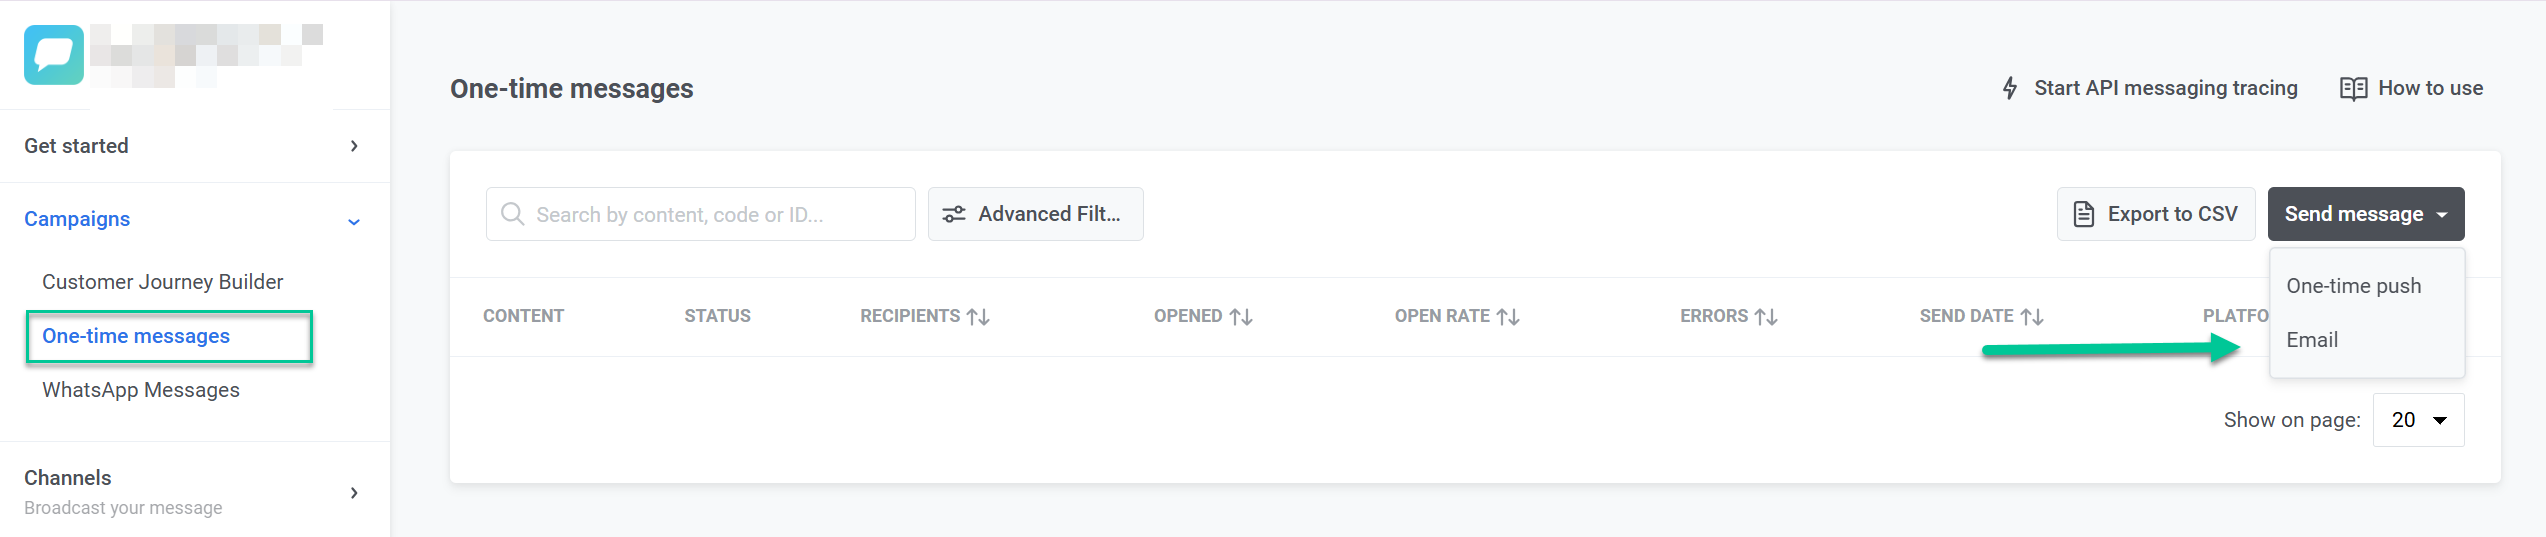Sort by Errors column arrows

1766,317
